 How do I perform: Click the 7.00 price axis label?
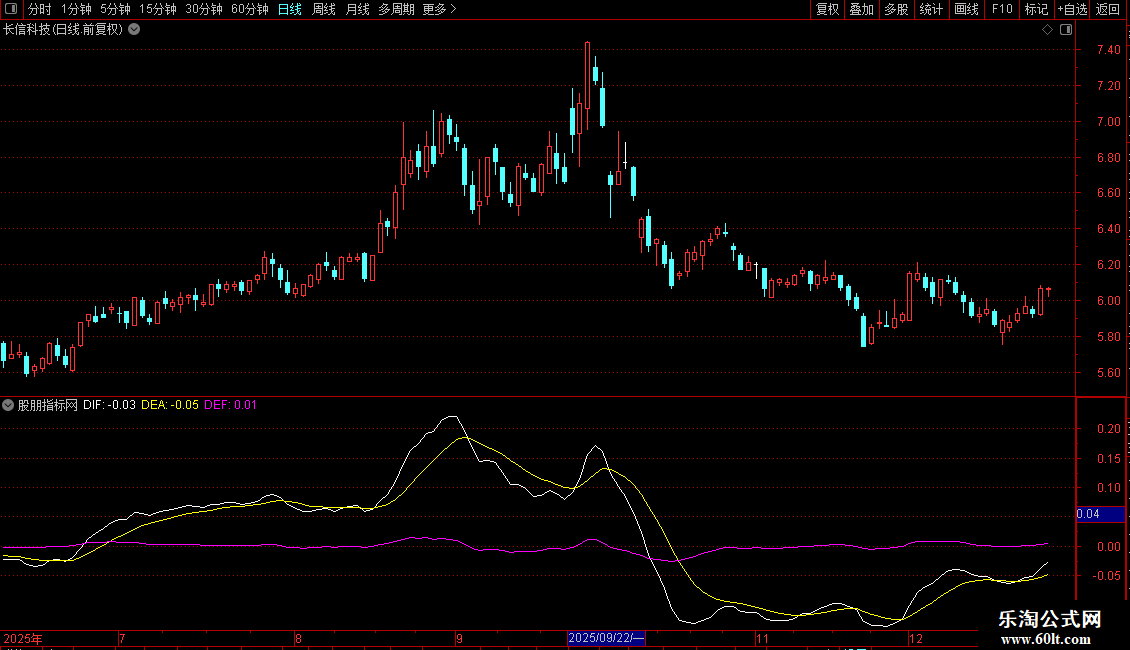point(1108,122)
